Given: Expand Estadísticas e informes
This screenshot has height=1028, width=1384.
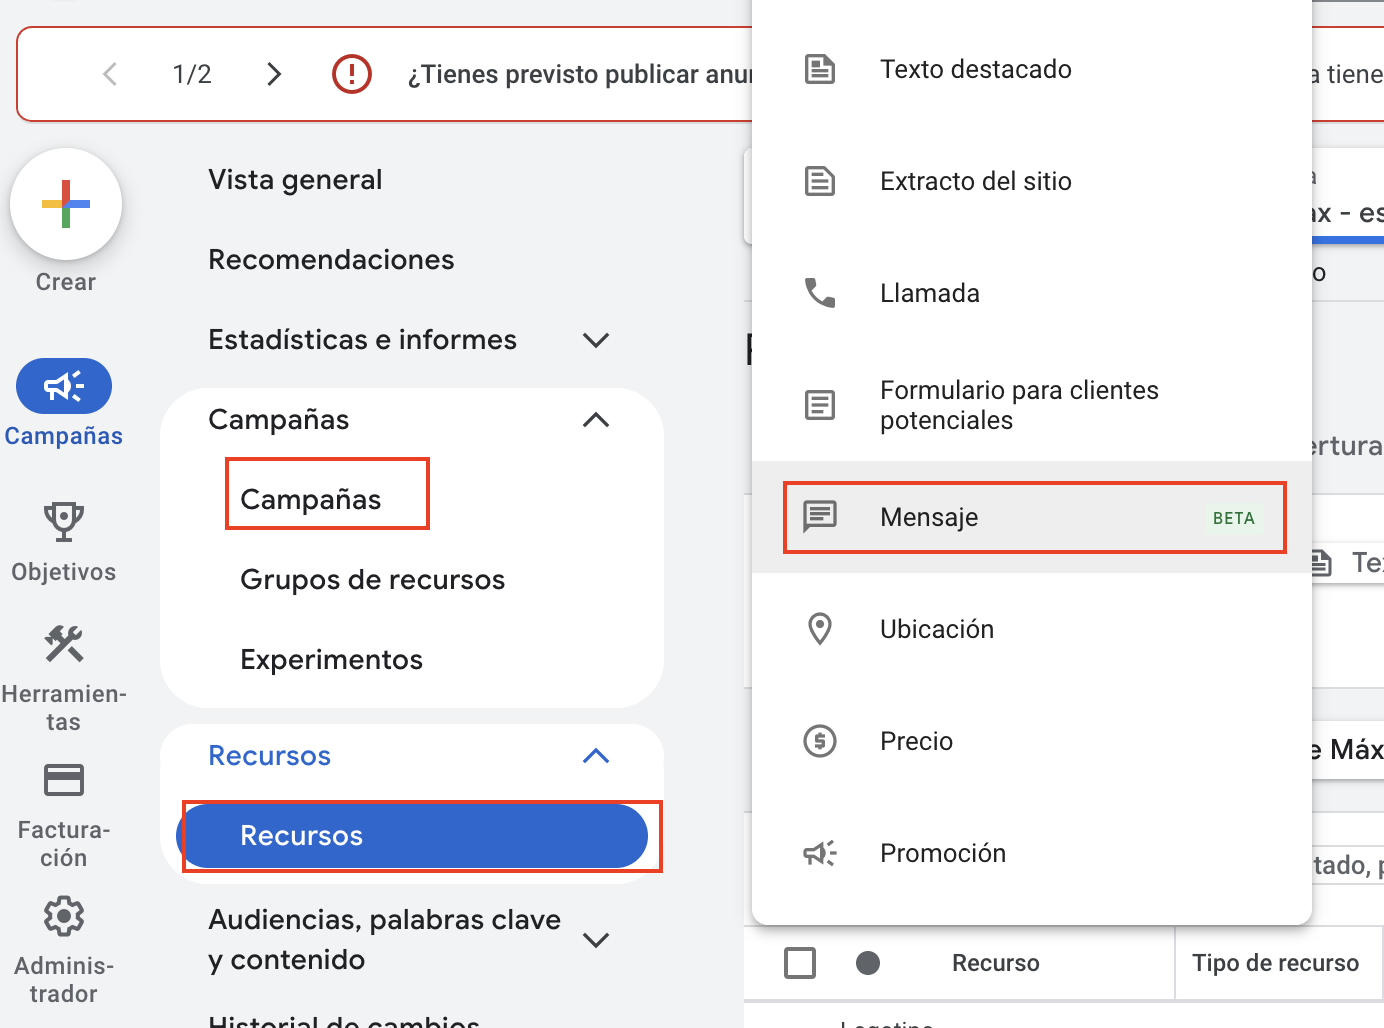Looking at the screenshot, I should [x=596, y=340].
